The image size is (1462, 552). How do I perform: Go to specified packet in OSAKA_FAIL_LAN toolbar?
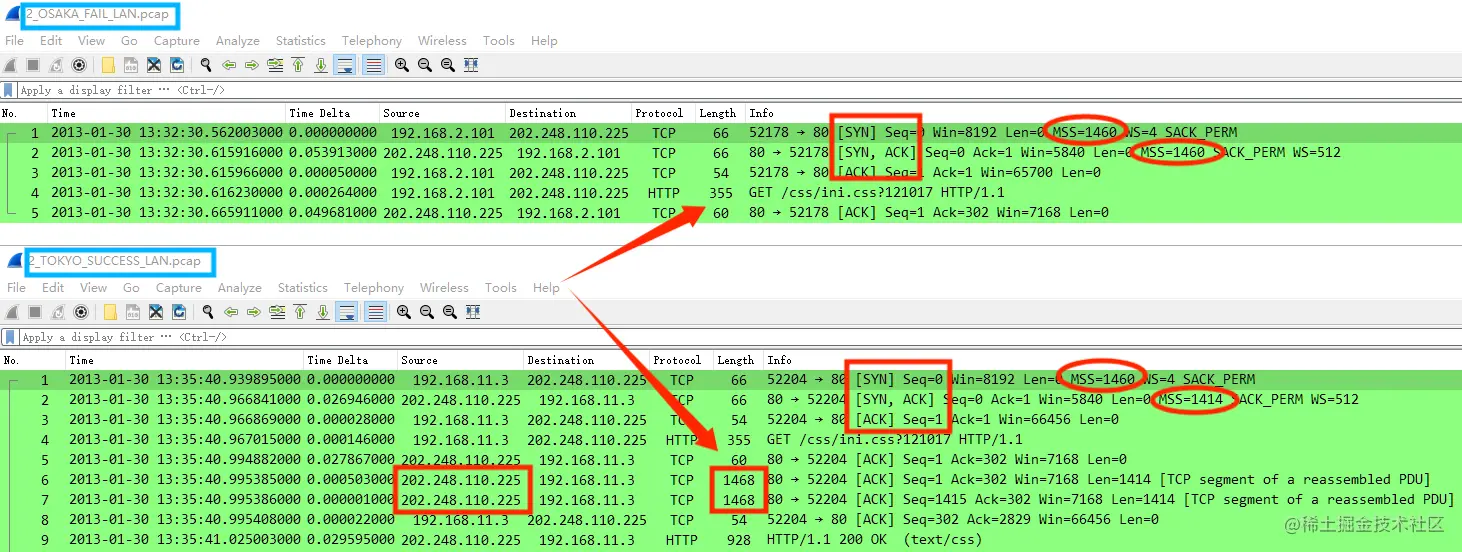click(x=276, y=65)
